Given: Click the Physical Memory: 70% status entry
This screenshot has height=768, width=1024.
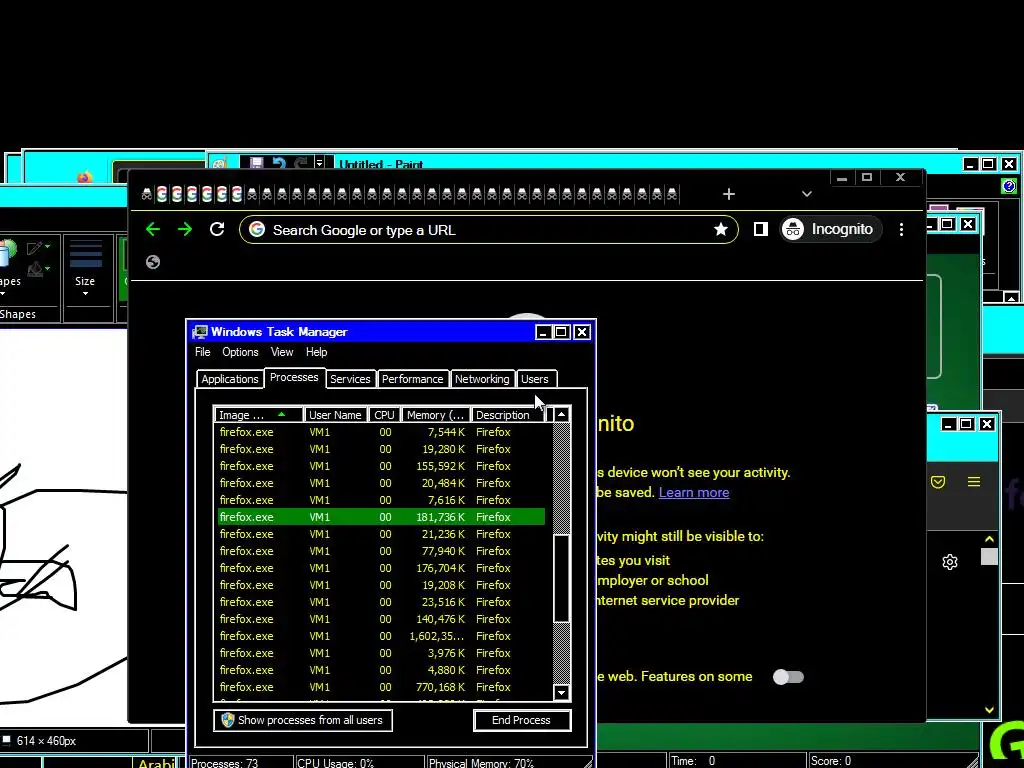Looking at the screenshot, I should pyautogui.click(x=481, y=762).
